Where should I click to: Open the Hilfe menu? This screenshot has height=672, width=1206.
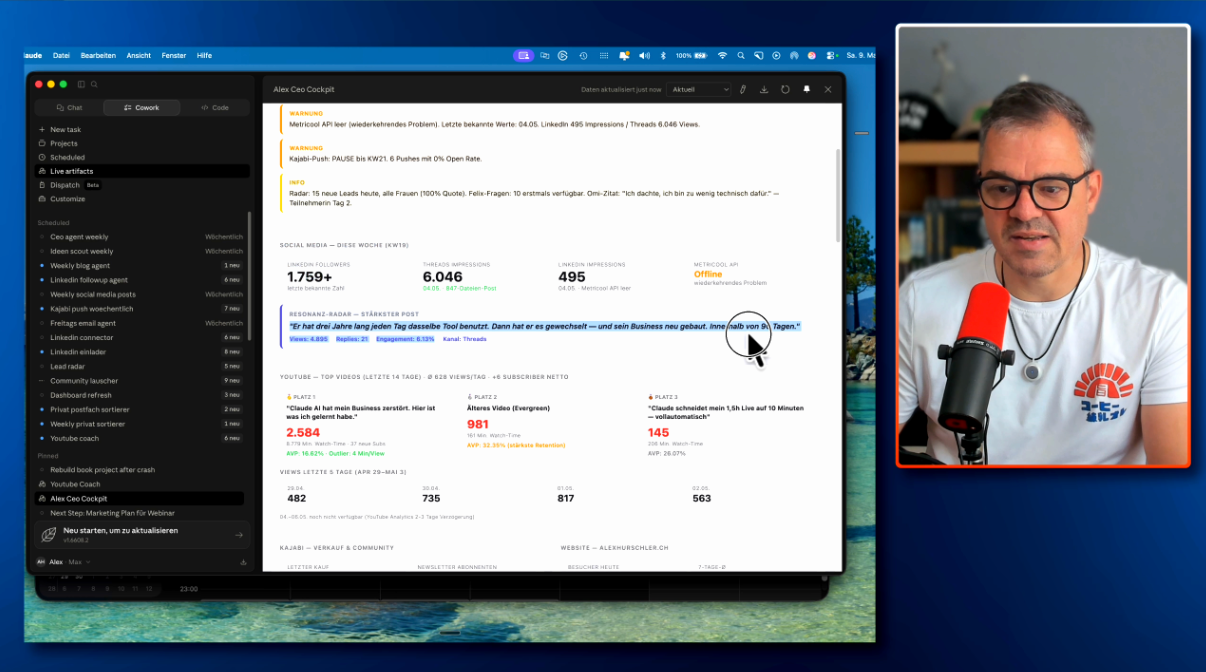coord(204,55)
